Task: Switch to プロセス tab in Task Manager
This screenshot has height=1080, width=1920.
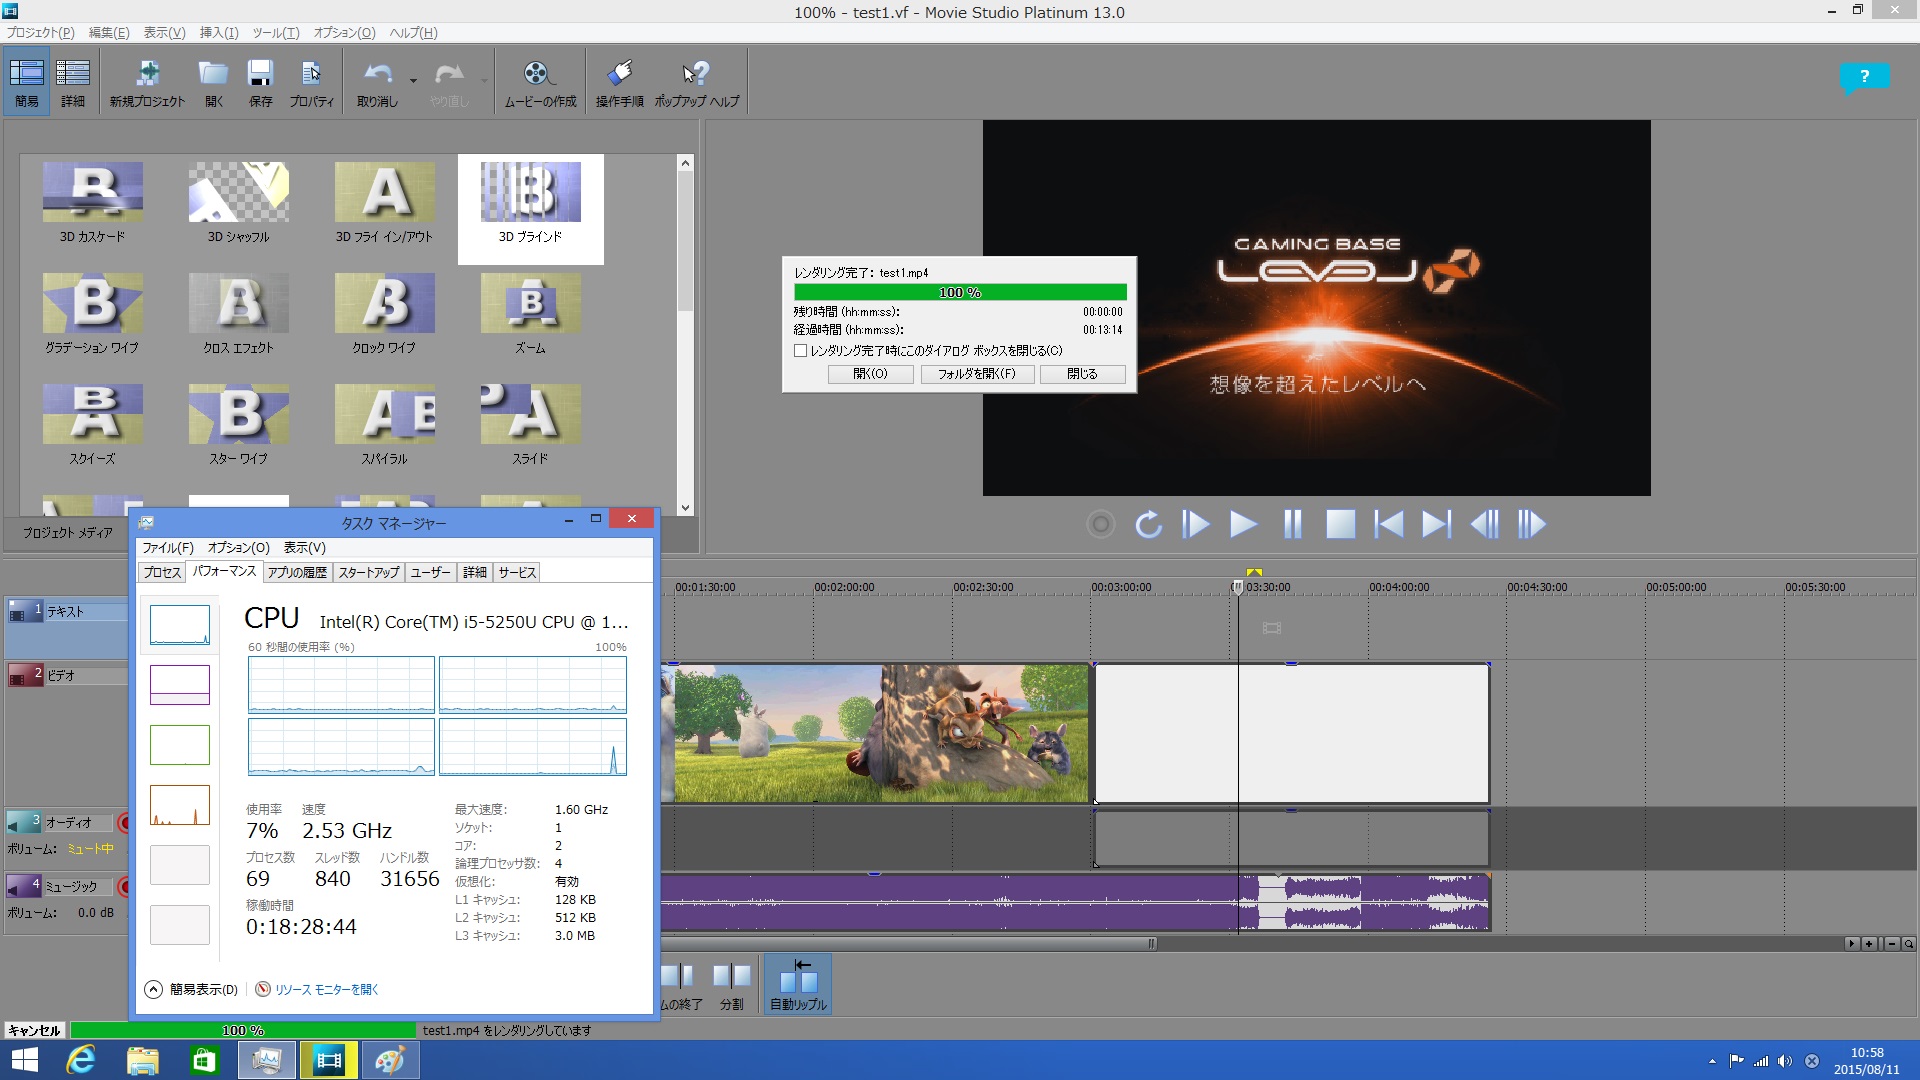Action: point(162,572)
